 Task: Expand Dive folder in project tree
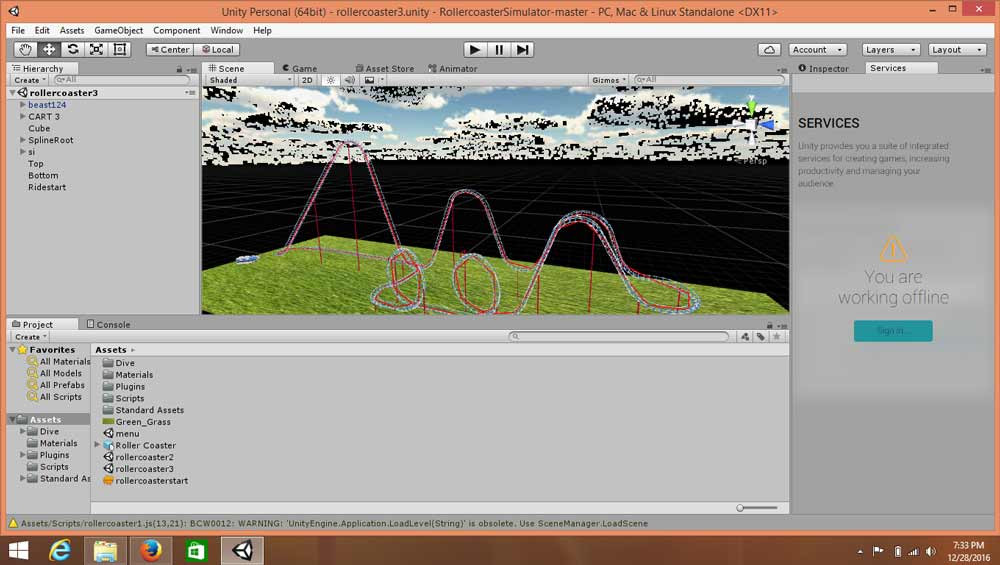pyautogui.click(x=23, y=431)
